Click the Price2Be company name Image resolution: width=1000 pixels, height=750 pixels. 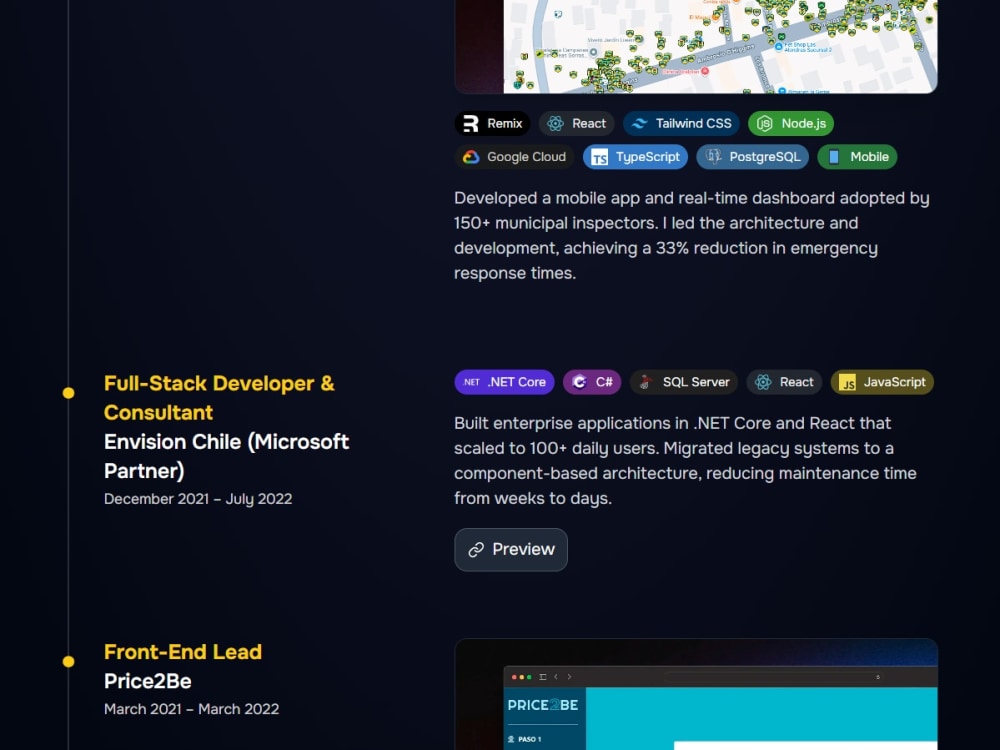(147, 681)
